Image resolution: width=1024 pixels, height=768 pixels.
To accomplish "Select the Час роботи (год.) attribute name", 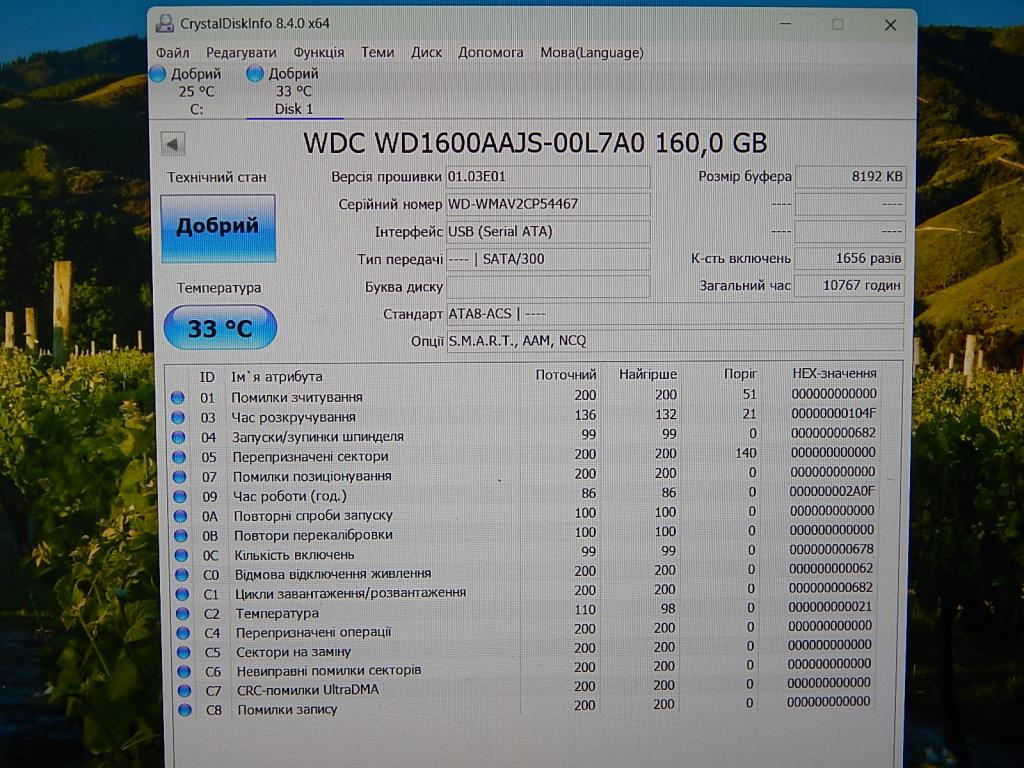I will pyautogui.click(x=290, y=496).
